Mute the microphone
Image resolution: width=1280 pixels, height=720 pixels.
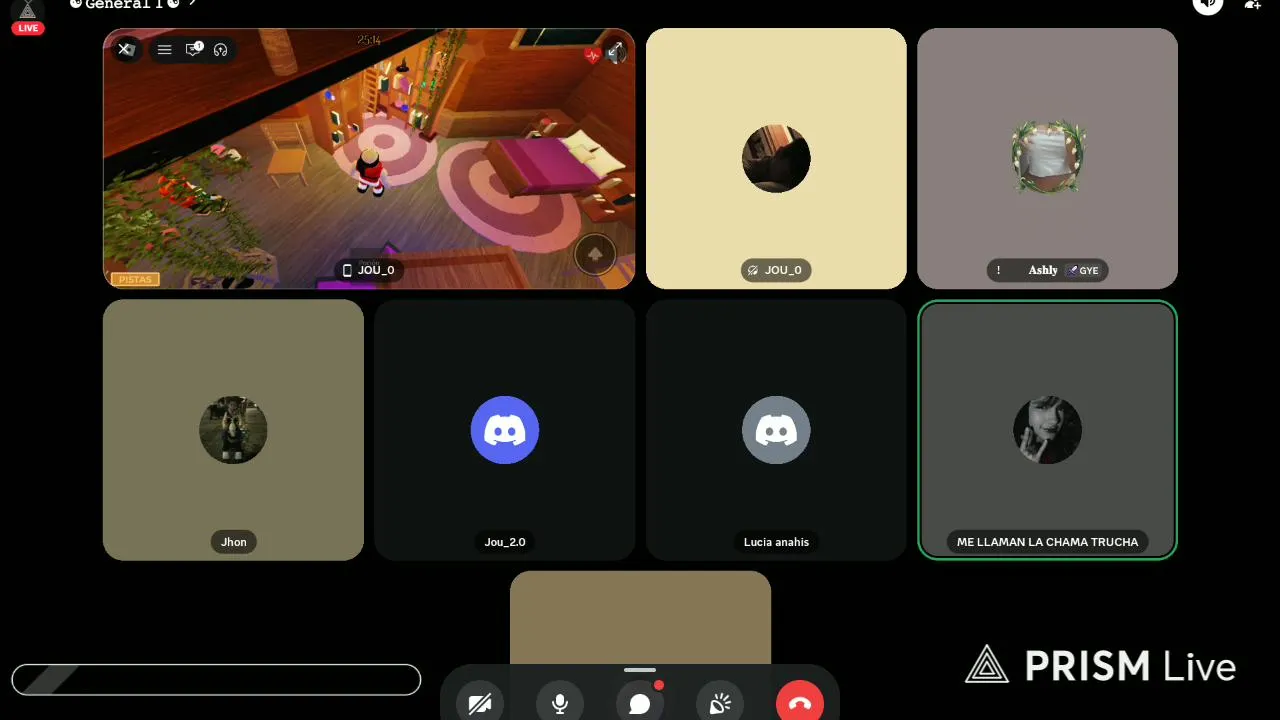560,704
